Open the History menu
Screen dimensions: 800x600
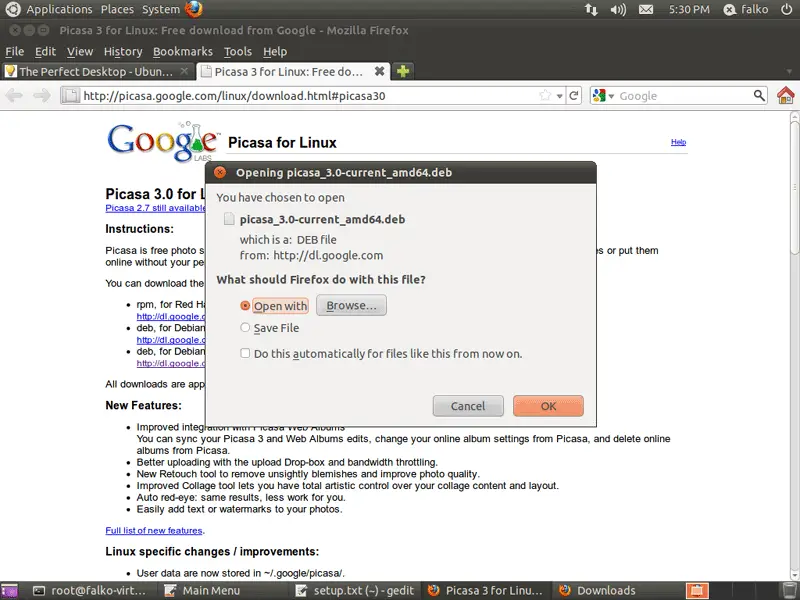click(x=123, y=52)
